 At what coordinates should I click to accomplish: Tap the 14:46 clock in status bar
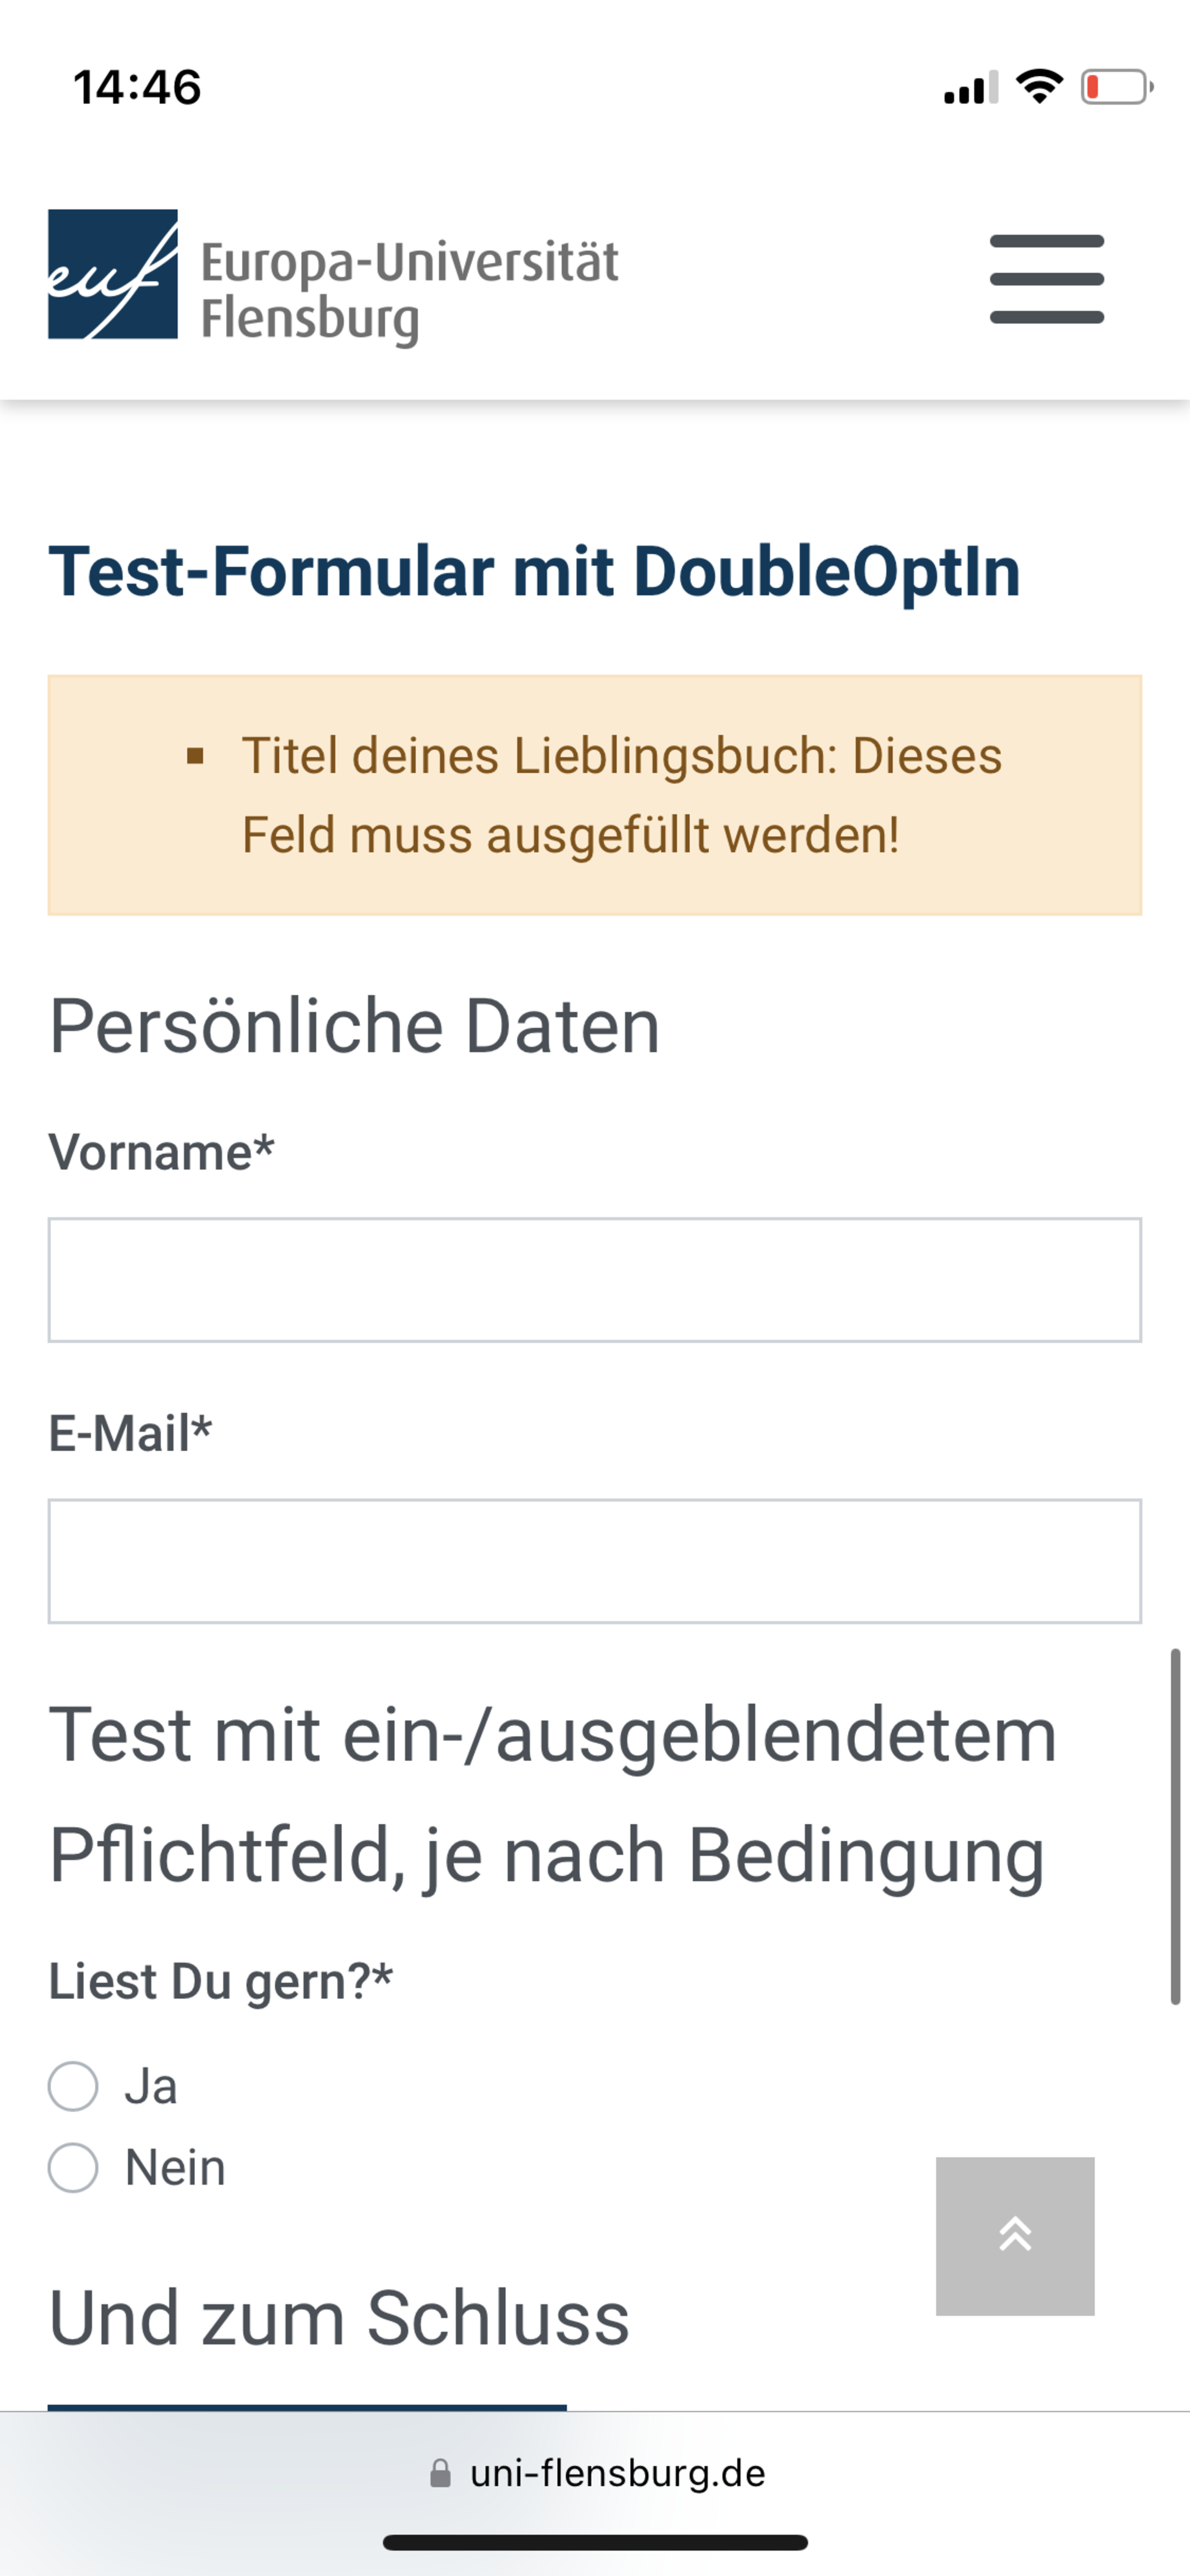137,87
